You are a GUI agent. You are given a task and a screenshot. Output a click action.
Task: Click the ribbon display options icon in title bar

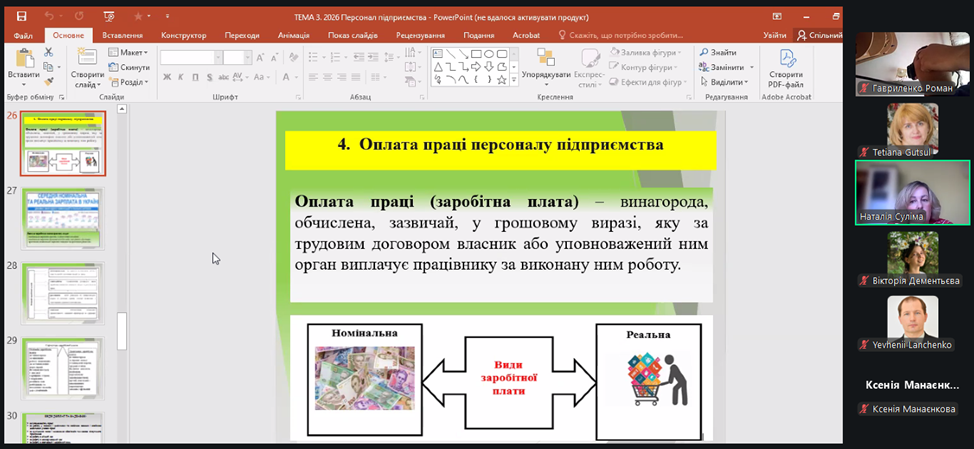[x=776, y=17]
